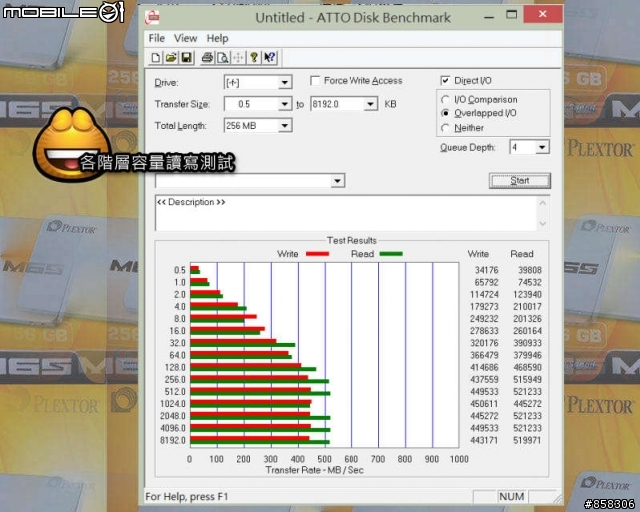Click the 128.0 row read value 468590
This screenshot has width=640, height=512.
coord(527,367)
